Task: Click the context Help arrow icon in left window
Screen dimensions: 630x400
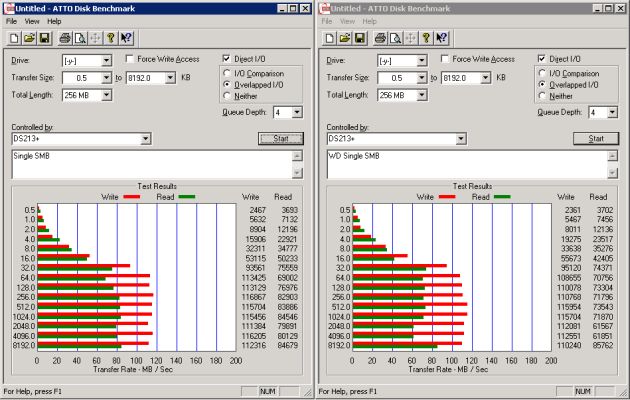Action: tap(126, 38)
